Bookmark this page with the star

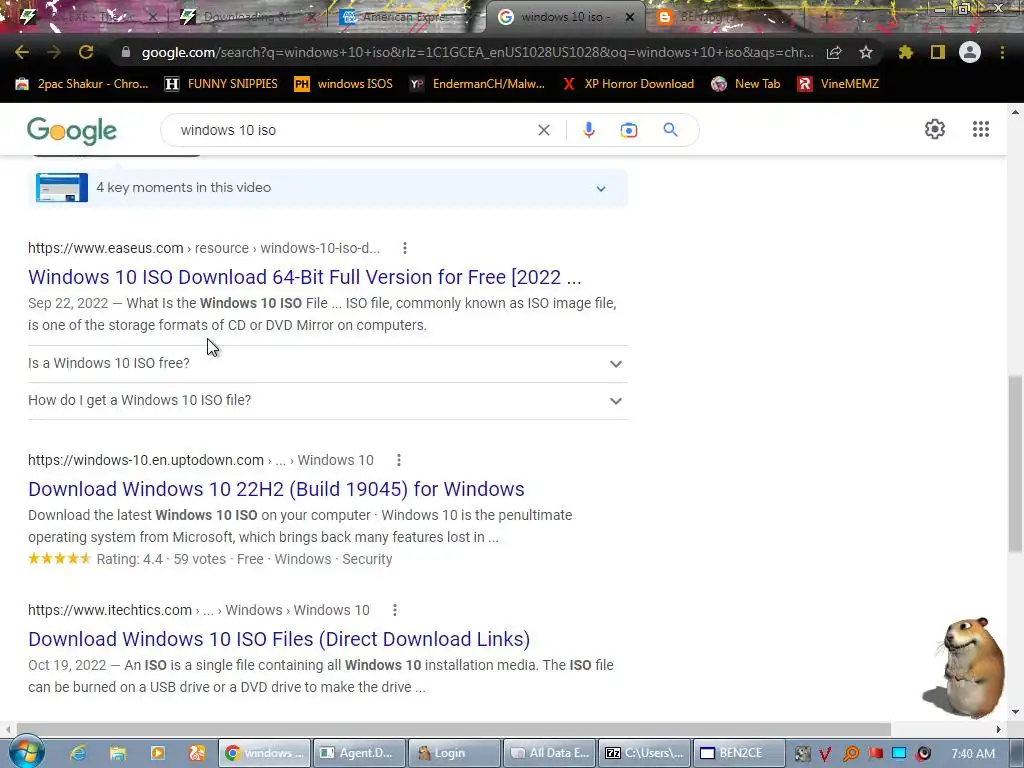866,52
